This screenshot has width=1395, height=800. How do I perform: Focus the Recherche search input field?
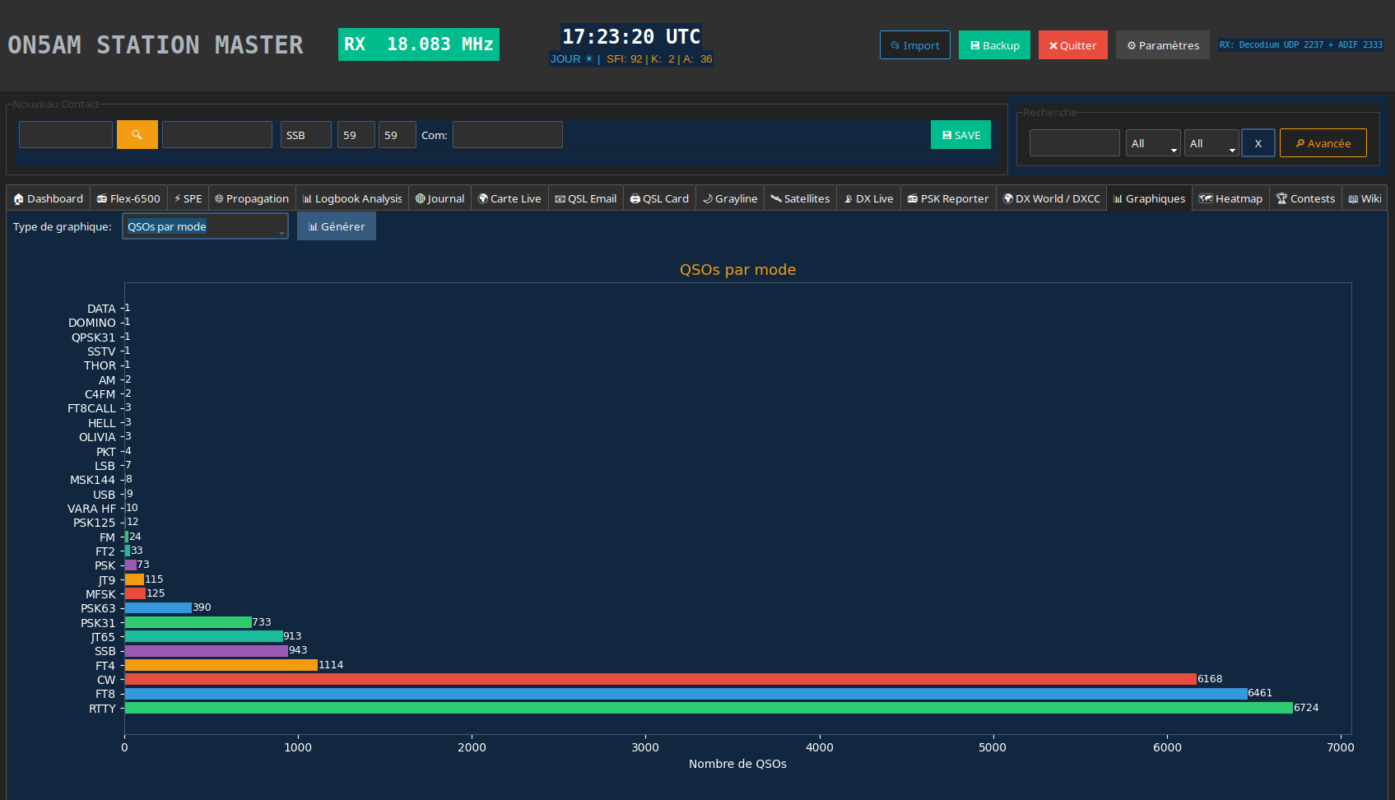tap(1074, 143)
